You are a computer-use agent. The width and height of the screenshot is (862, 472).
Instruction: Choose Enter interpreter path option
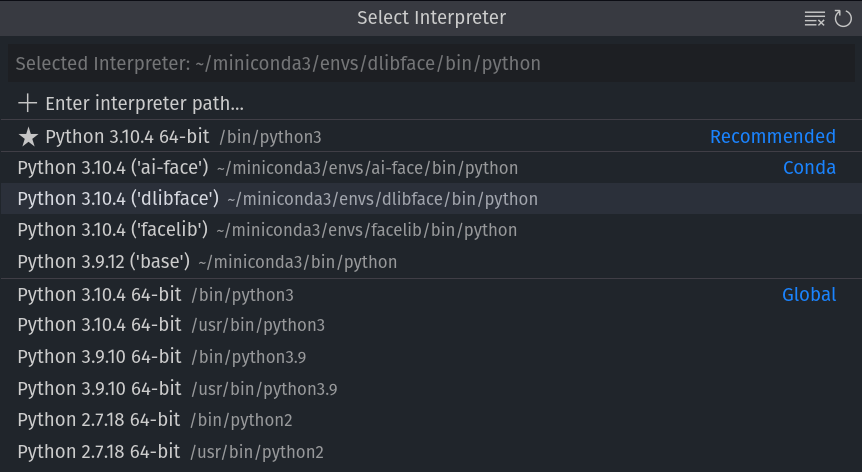144,103
